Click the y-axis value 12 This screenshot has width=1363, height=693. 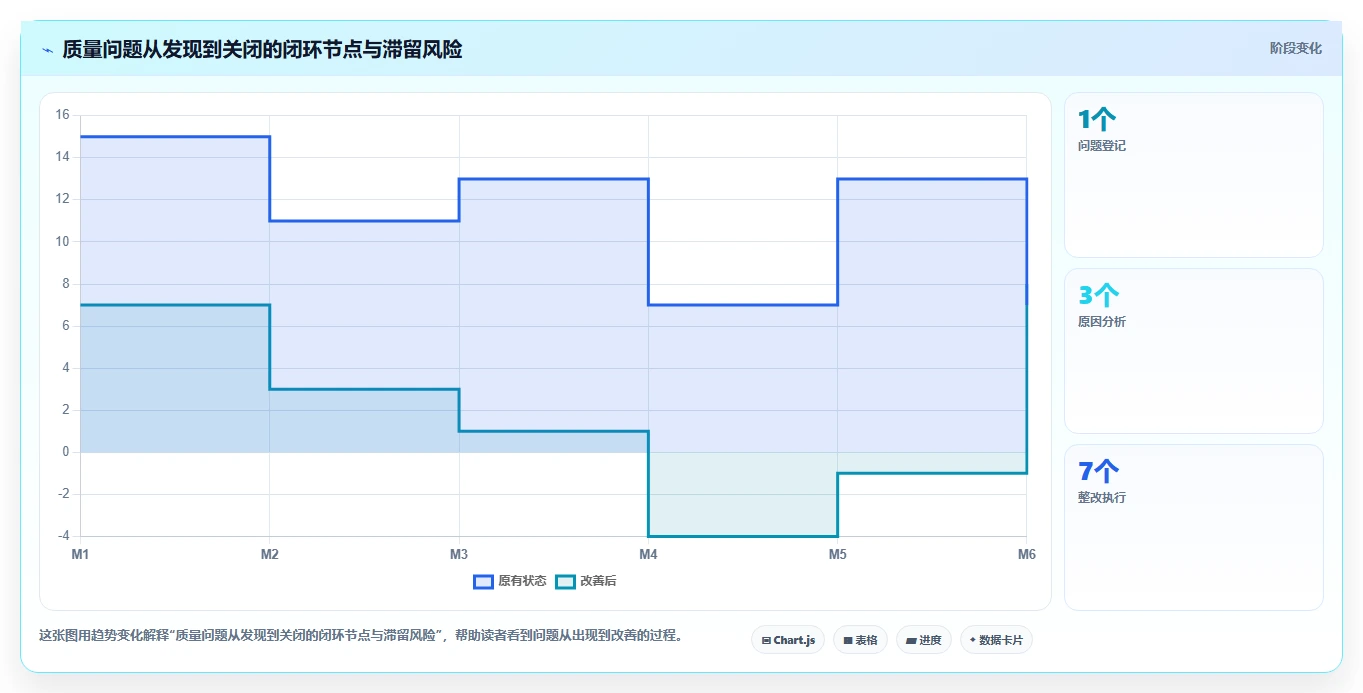[x=62, y=199]
